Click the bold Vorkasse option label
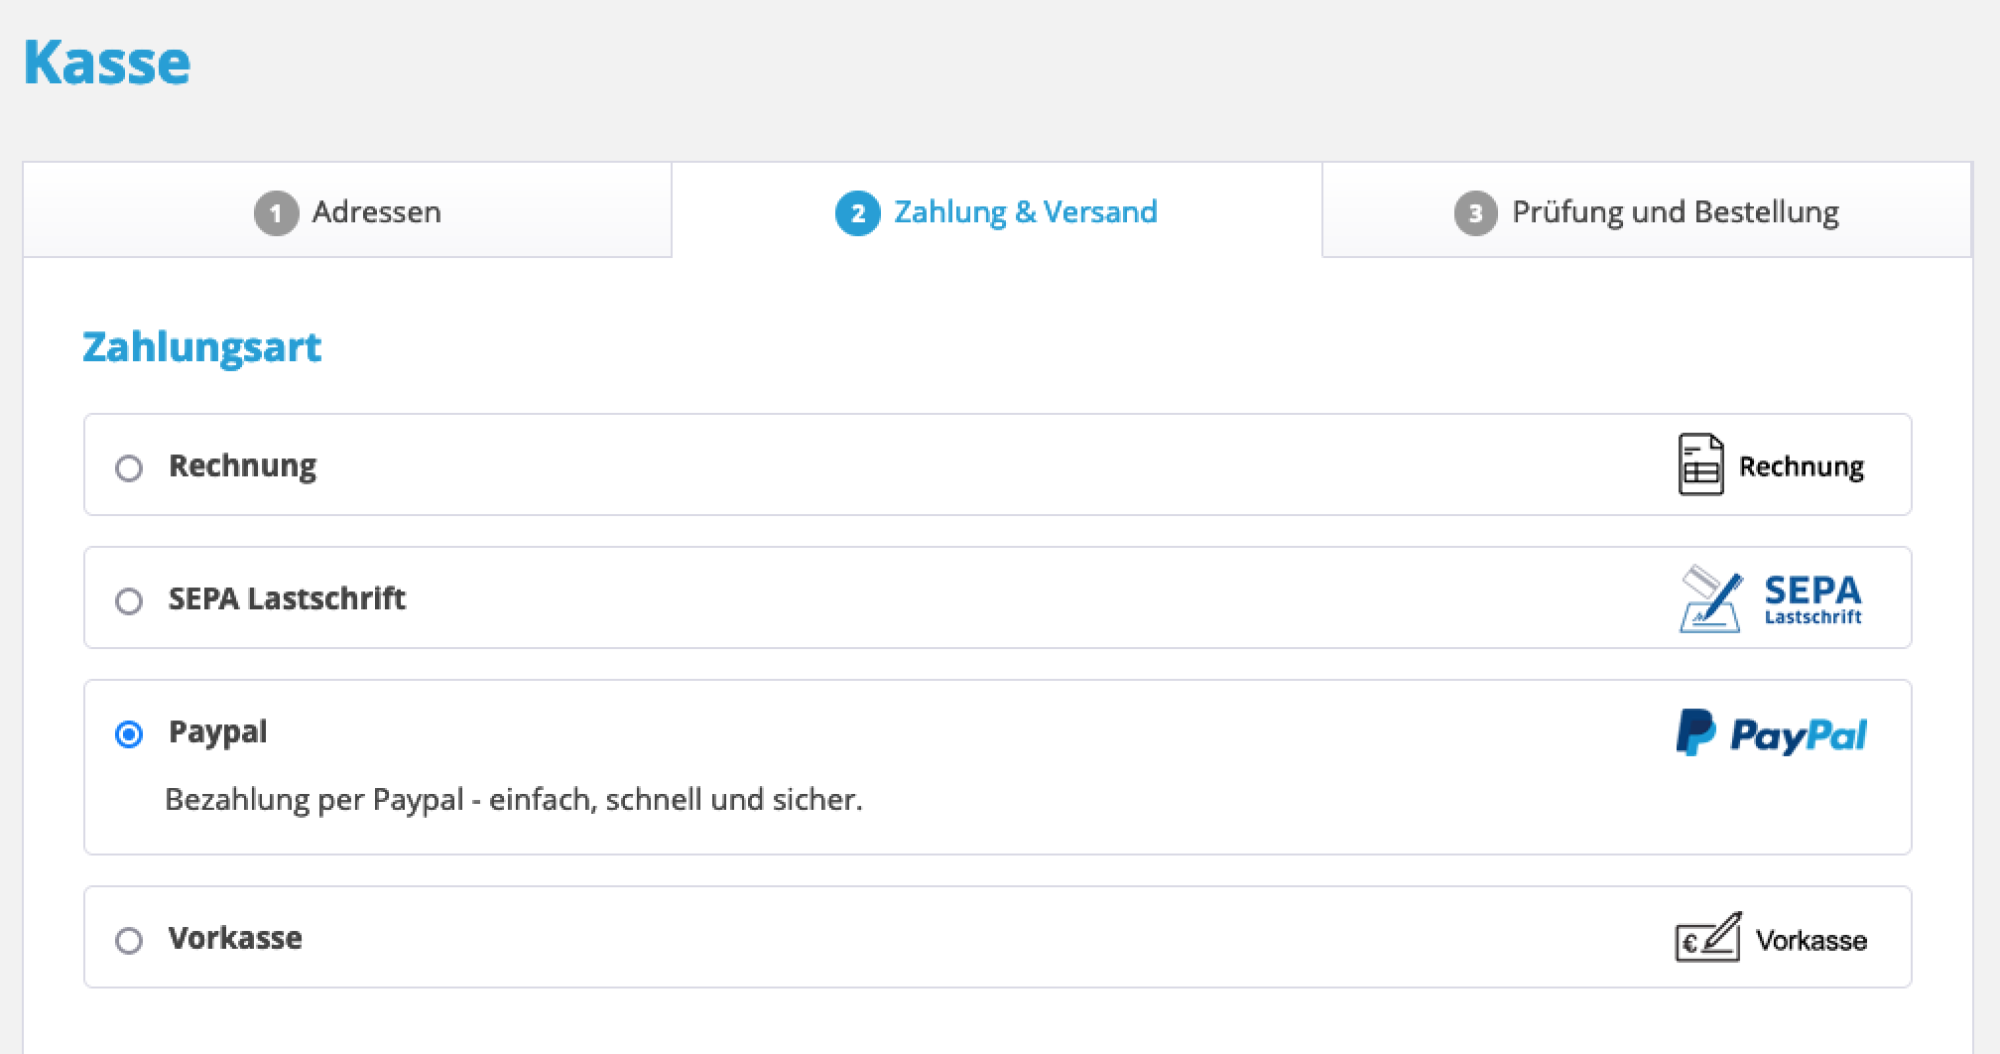Viewport: 2000px width, 1054px height. pos(235,938)
